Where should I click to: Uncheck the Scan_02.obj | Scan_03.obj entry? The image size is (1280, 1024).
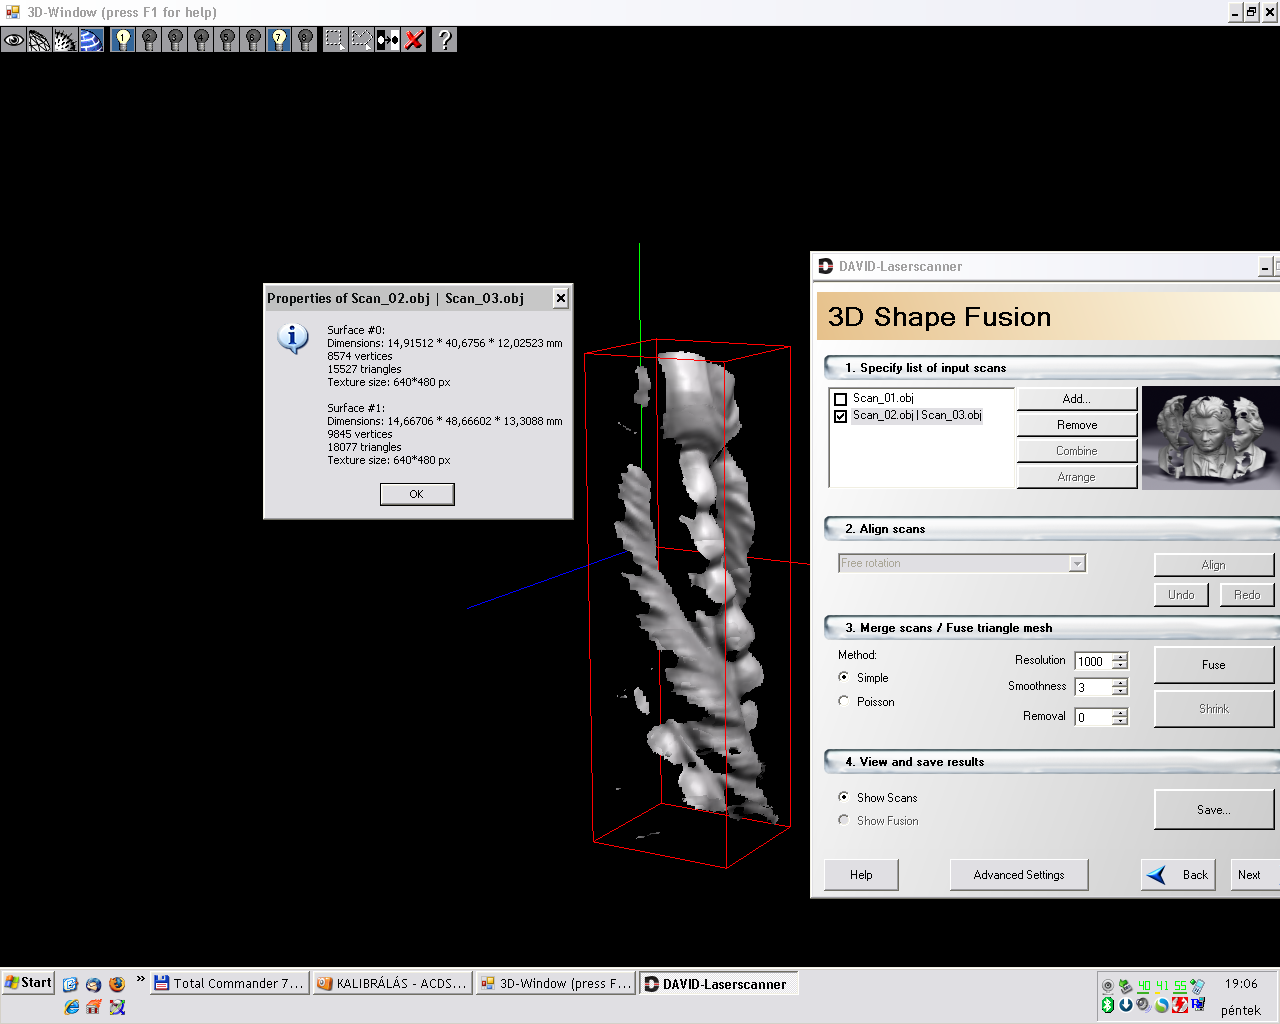coord(841,416)
